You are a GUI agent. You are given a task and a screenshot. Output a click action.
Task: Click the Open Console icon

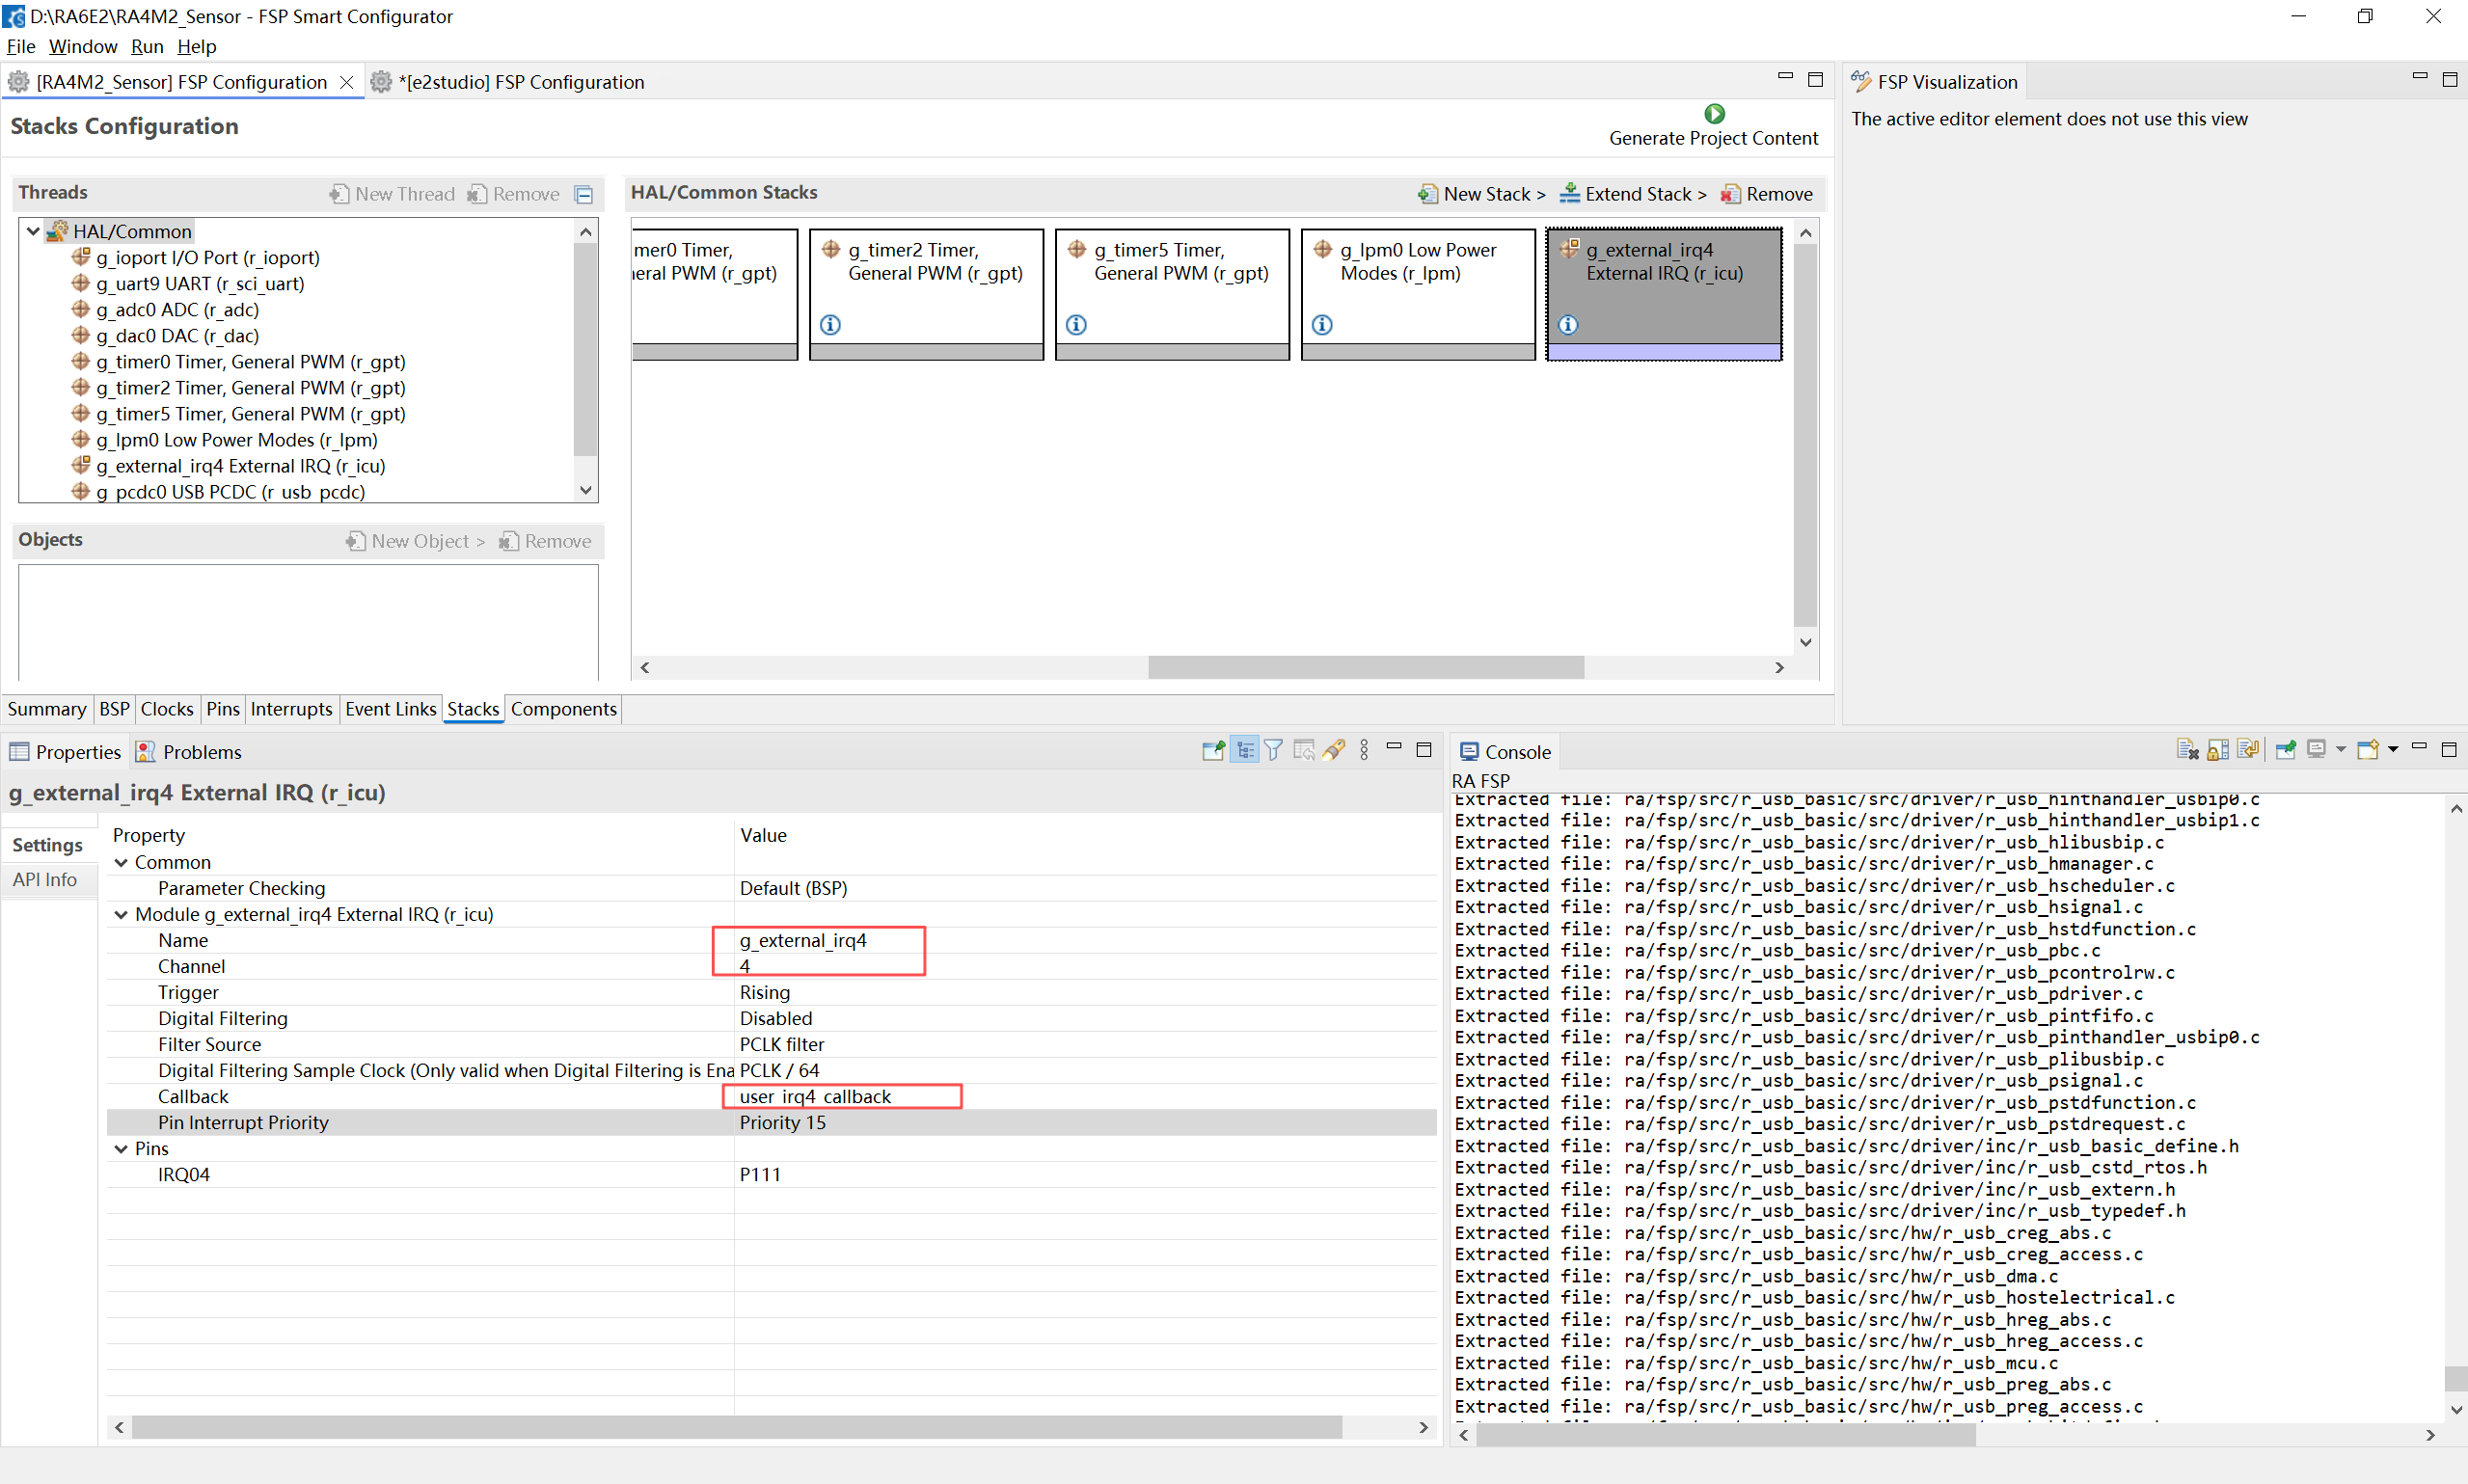tap(2367, 750)
